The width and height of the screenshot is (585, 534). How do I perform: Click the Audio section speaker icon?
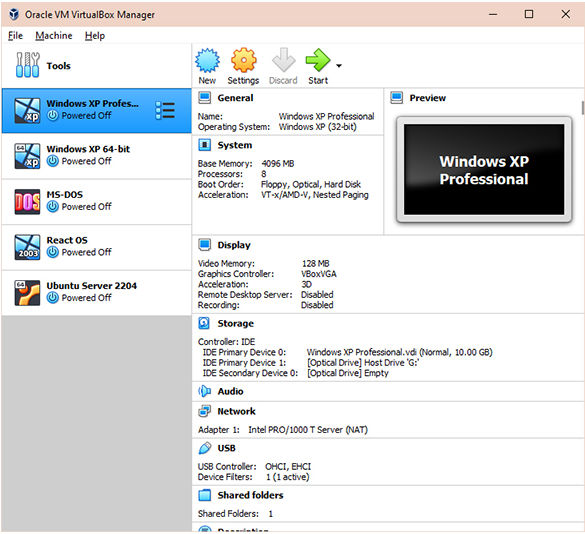point(204,391)
